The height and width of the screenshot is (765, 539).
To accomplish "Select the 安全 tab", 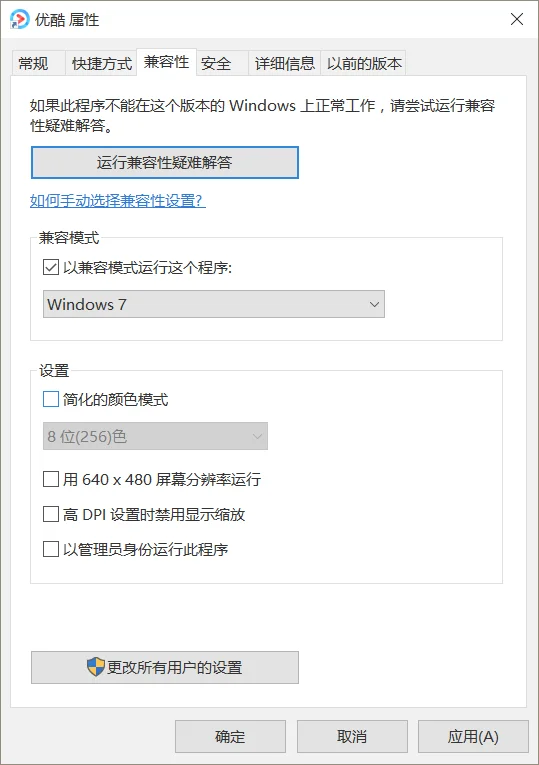I will [216, 63].
